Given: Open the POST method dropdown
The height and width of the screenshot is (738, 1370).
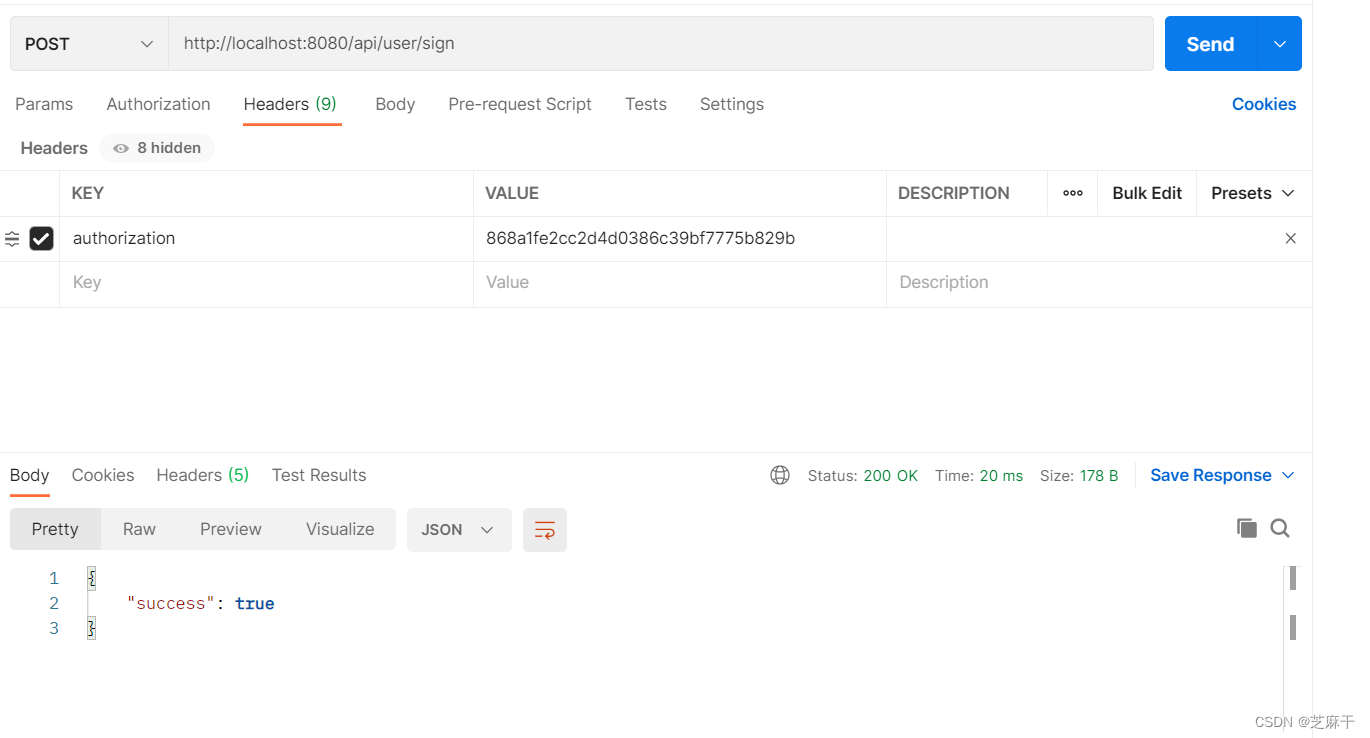Looking at the screenshot, I should (x=88, y=43).
